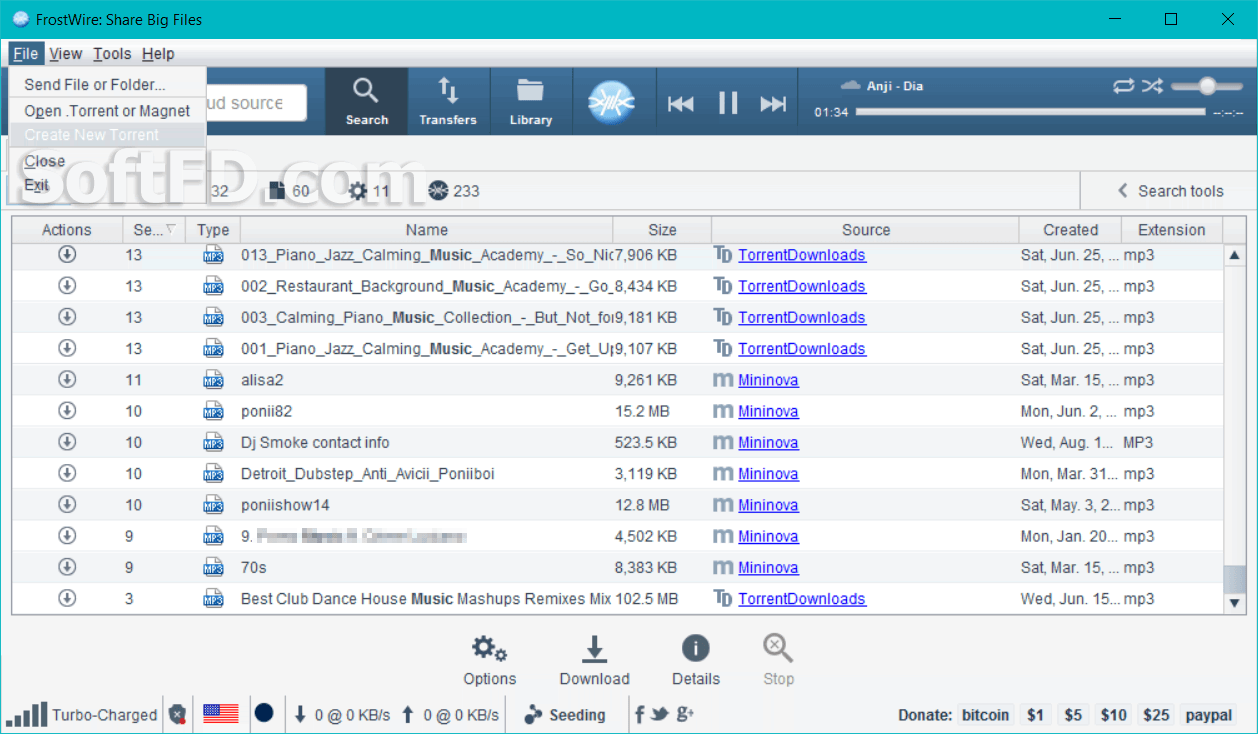
Task: Click the results scrollbar down arrow
Action: pos(1235,603)
